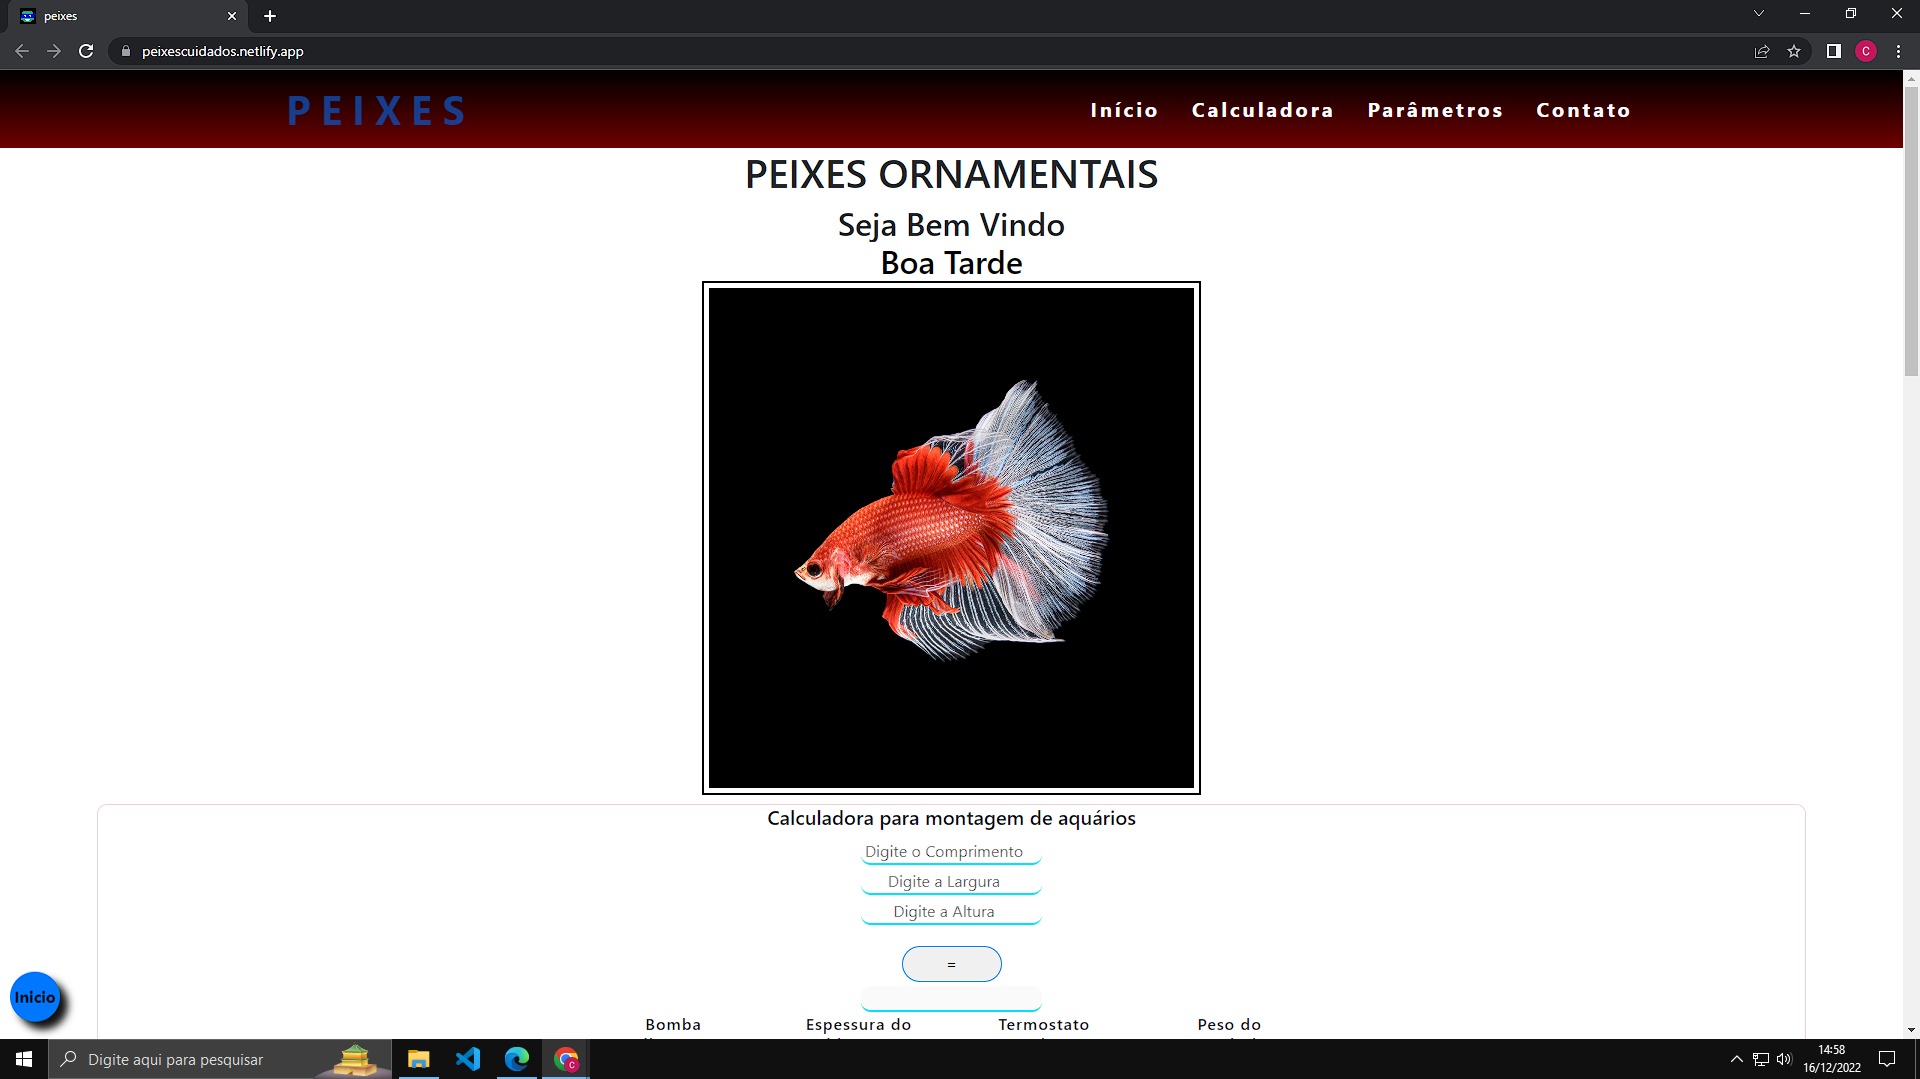The image size is (1920, 1079).
Task: Open the Windows Start menu
Action: tap(24, 1059)
